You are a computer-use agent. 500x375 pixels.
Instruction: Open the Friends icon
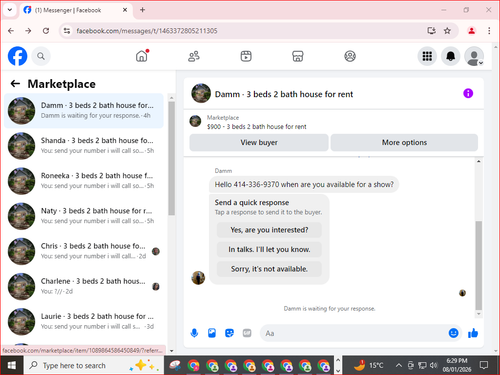click(x=194, y=56)
